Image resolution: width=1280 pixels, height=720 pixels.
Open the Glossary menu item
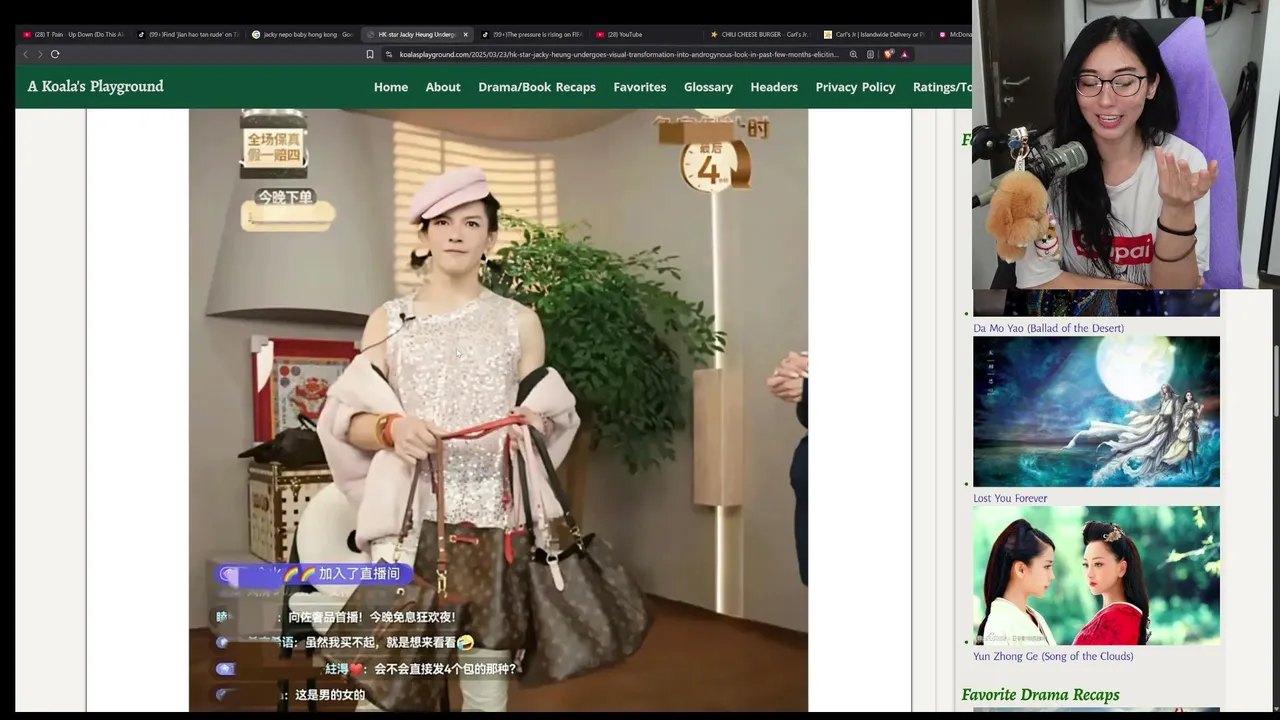708,87
